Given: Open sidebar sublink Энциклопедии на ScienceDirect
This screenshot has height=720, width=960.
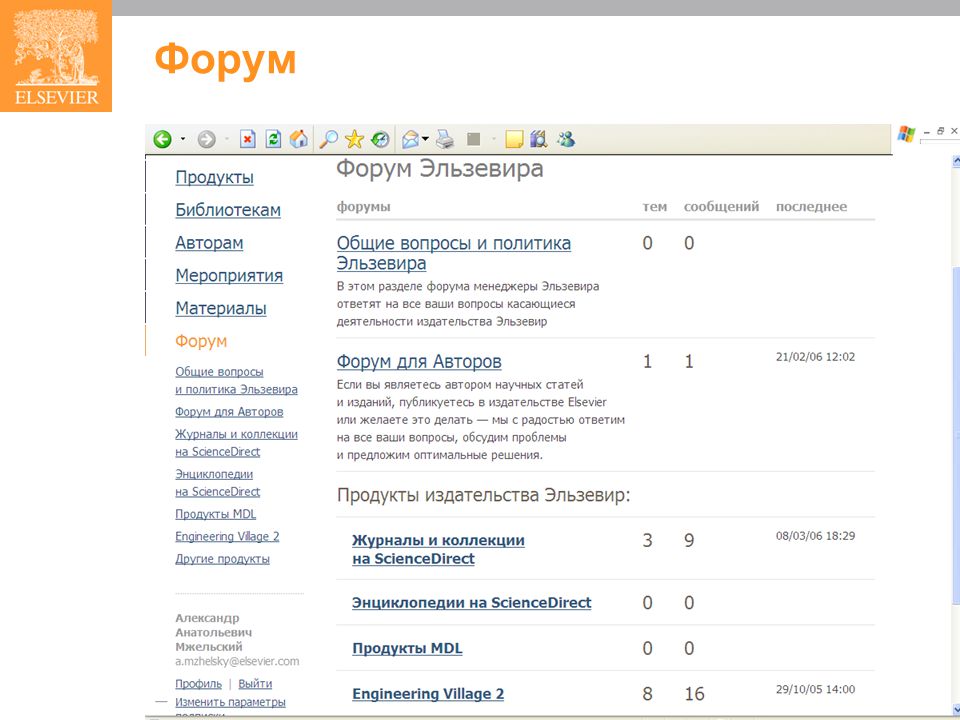Looking at the screenshot, I should 217,482.
